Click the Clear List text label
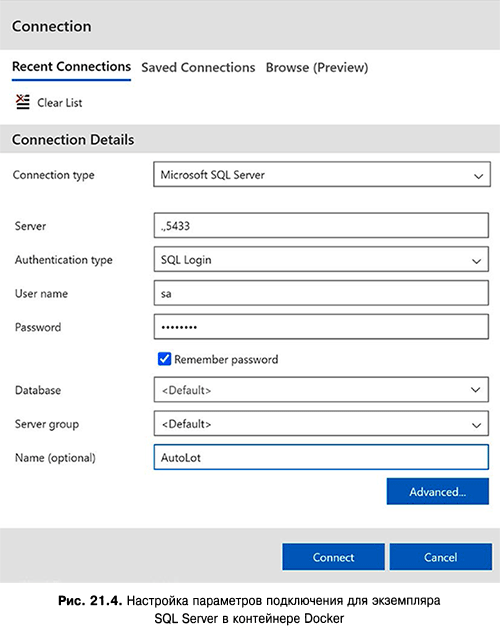This screenshot has width=500, height=638. (x=60, y=103)
